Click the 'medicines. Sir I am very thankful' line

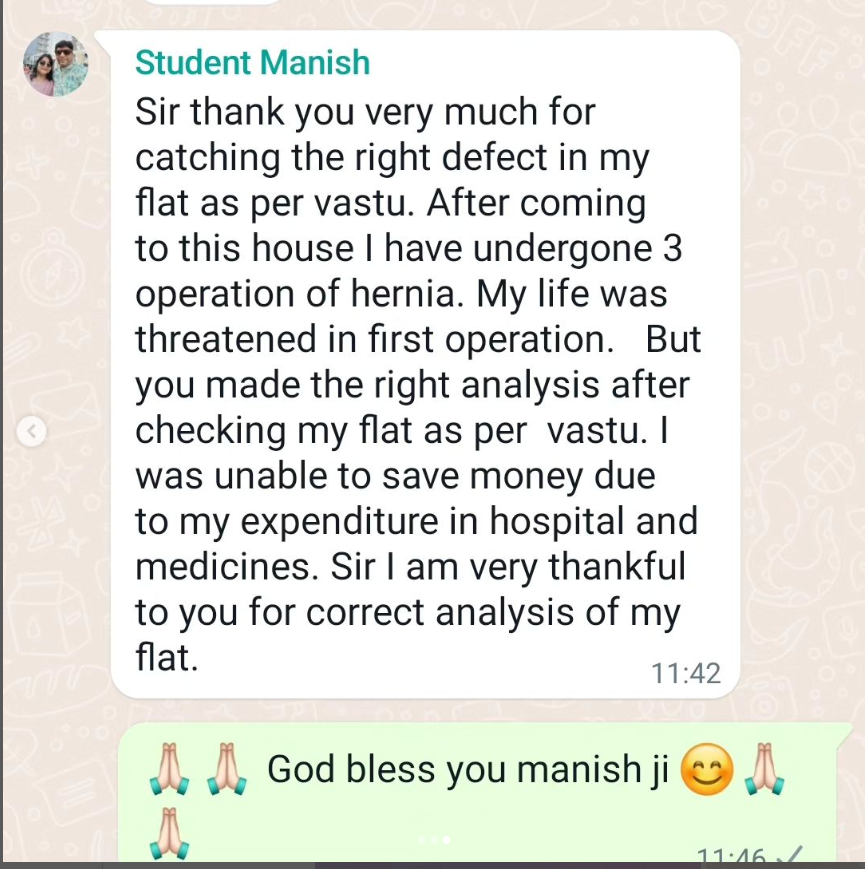[410, 567]
